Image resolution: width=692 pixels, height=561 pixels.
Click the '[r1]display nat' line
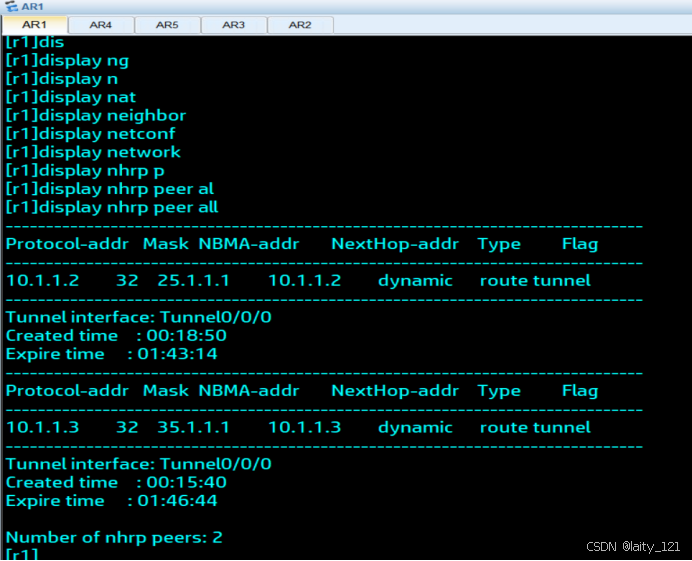tap(71, 97)
